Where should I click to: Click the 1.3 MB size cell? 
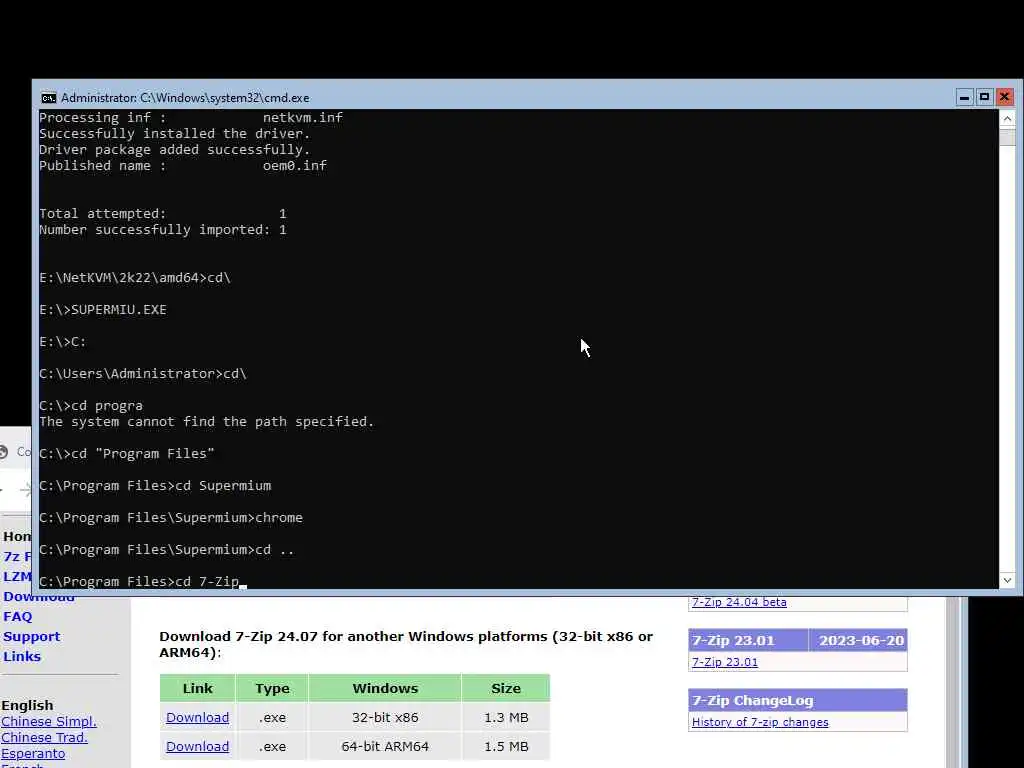coord(506,717)
